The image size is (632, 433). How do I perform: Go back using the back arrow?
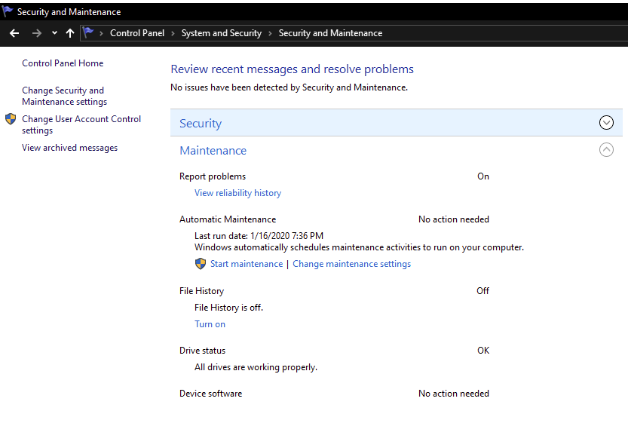click(15, 33)
